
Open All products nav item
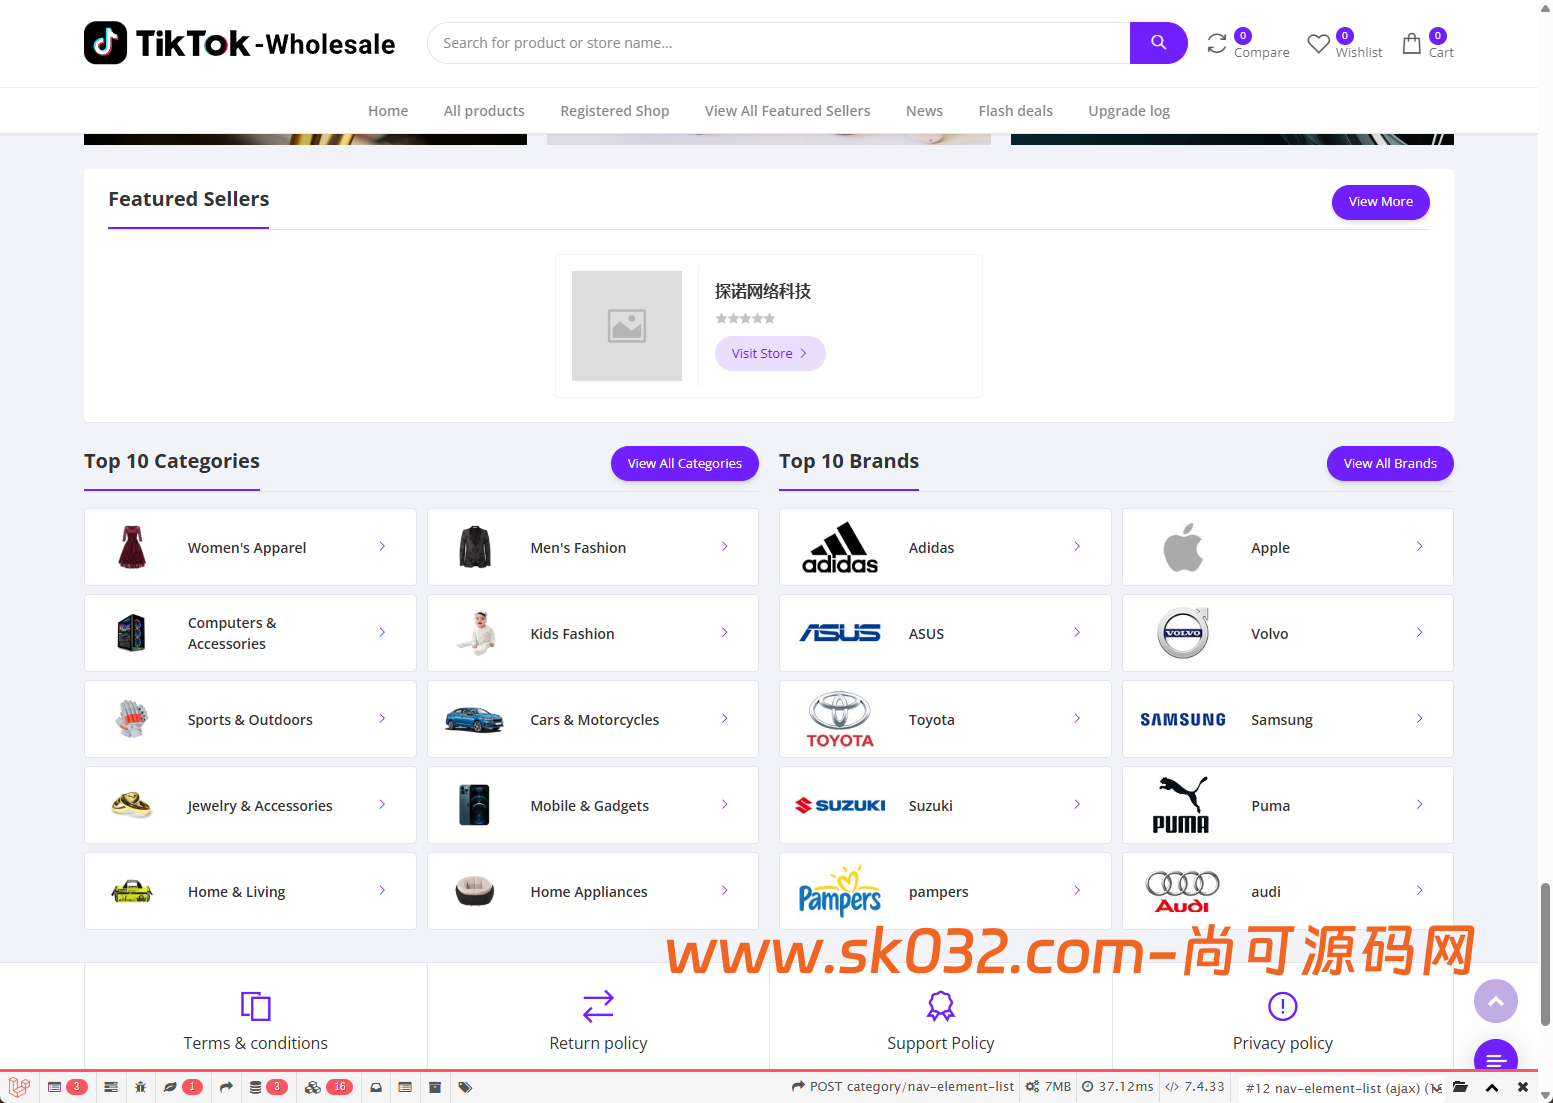(484, 111)
